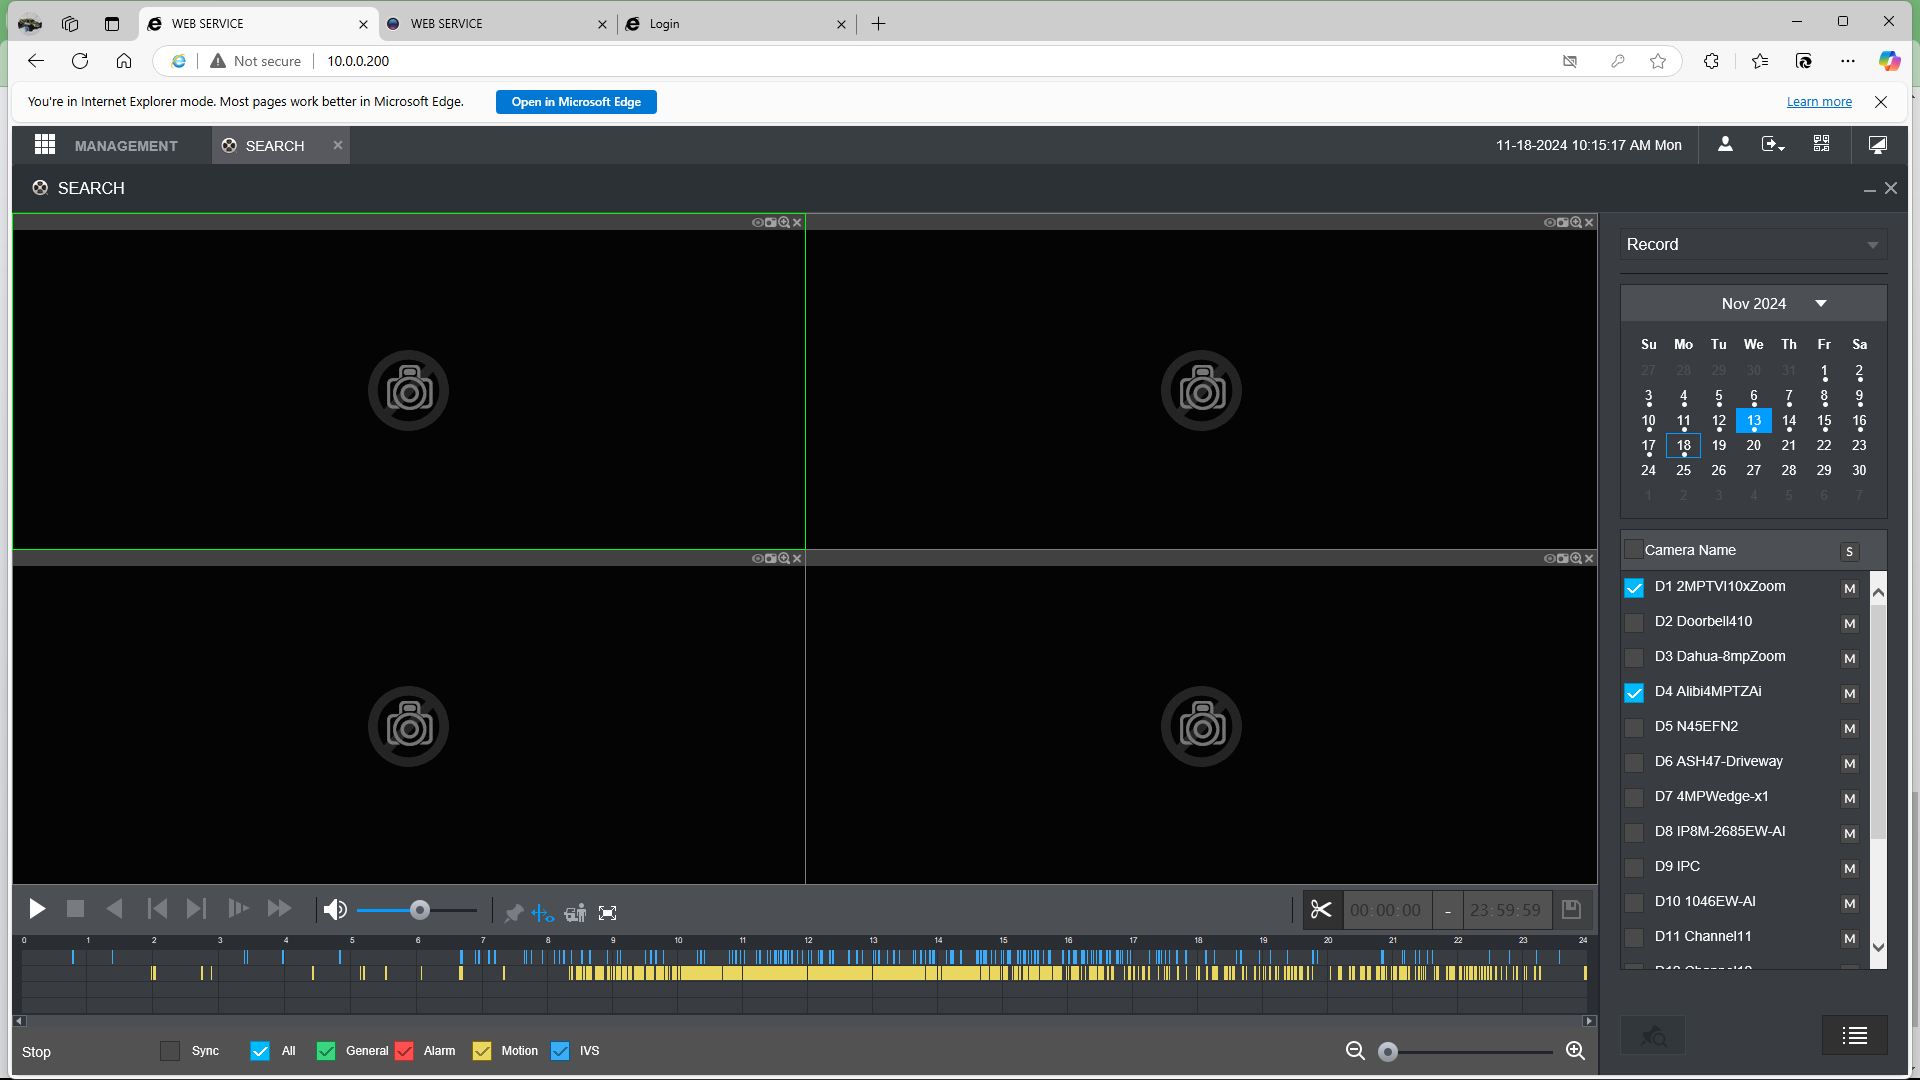Expand the Nov 2024 month selector

point(1820,304)
